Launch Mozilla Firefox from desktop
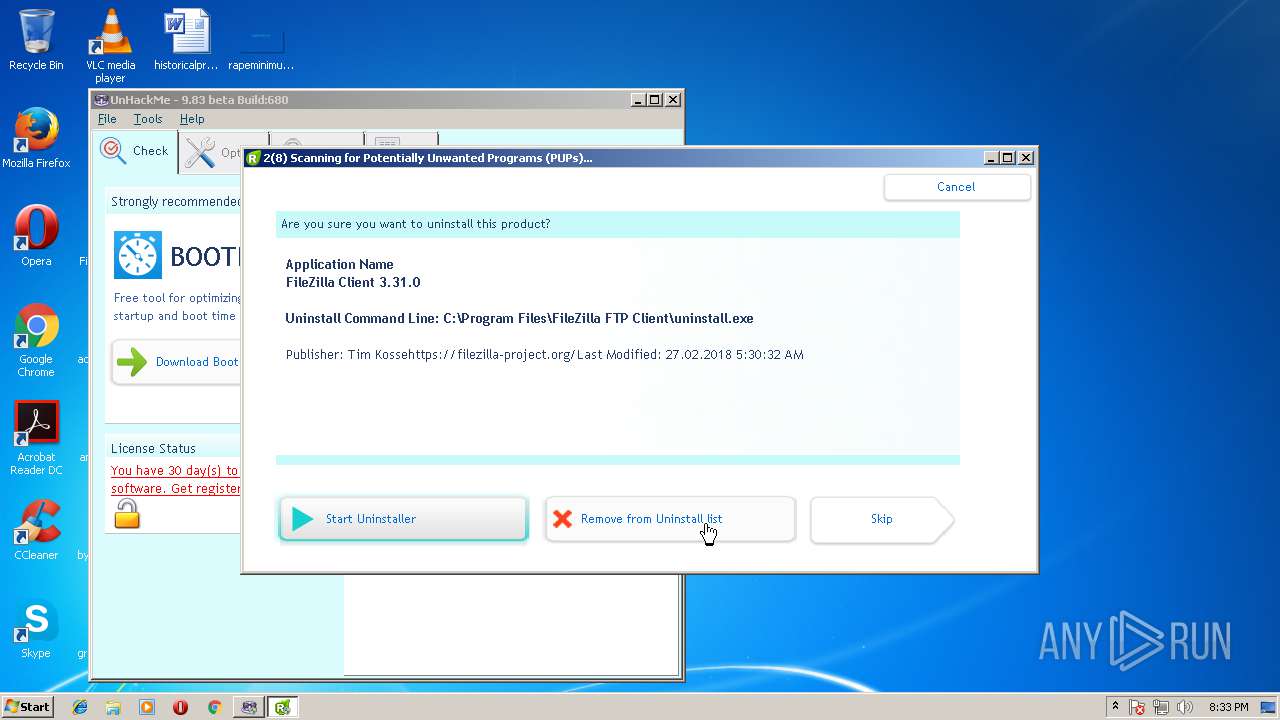This screenshot has width=1280, height=720. 36,138
